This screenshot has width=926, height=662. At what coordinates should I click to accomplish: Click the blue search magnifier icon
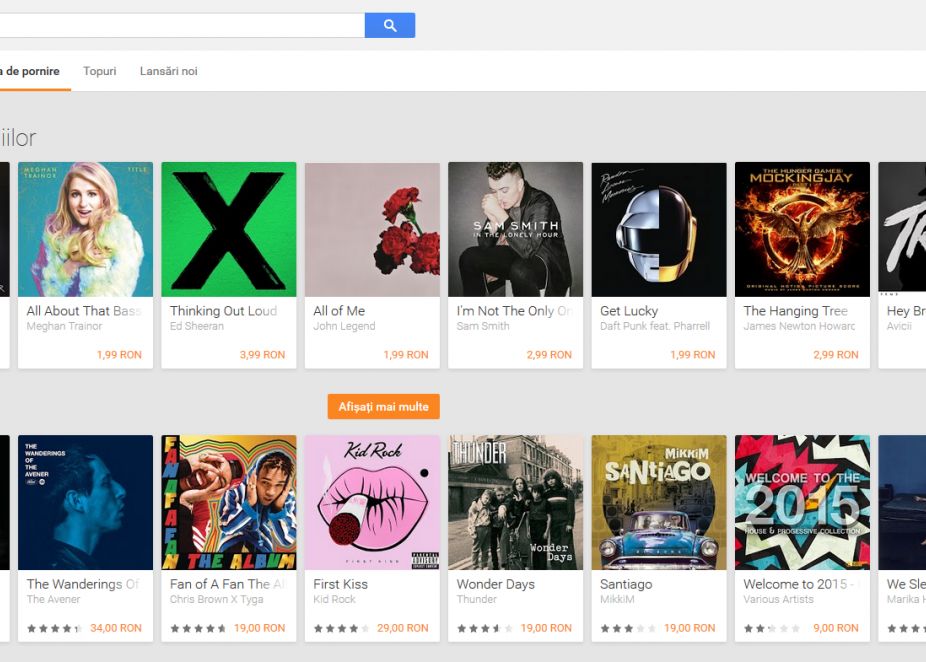tap(389, 24)
